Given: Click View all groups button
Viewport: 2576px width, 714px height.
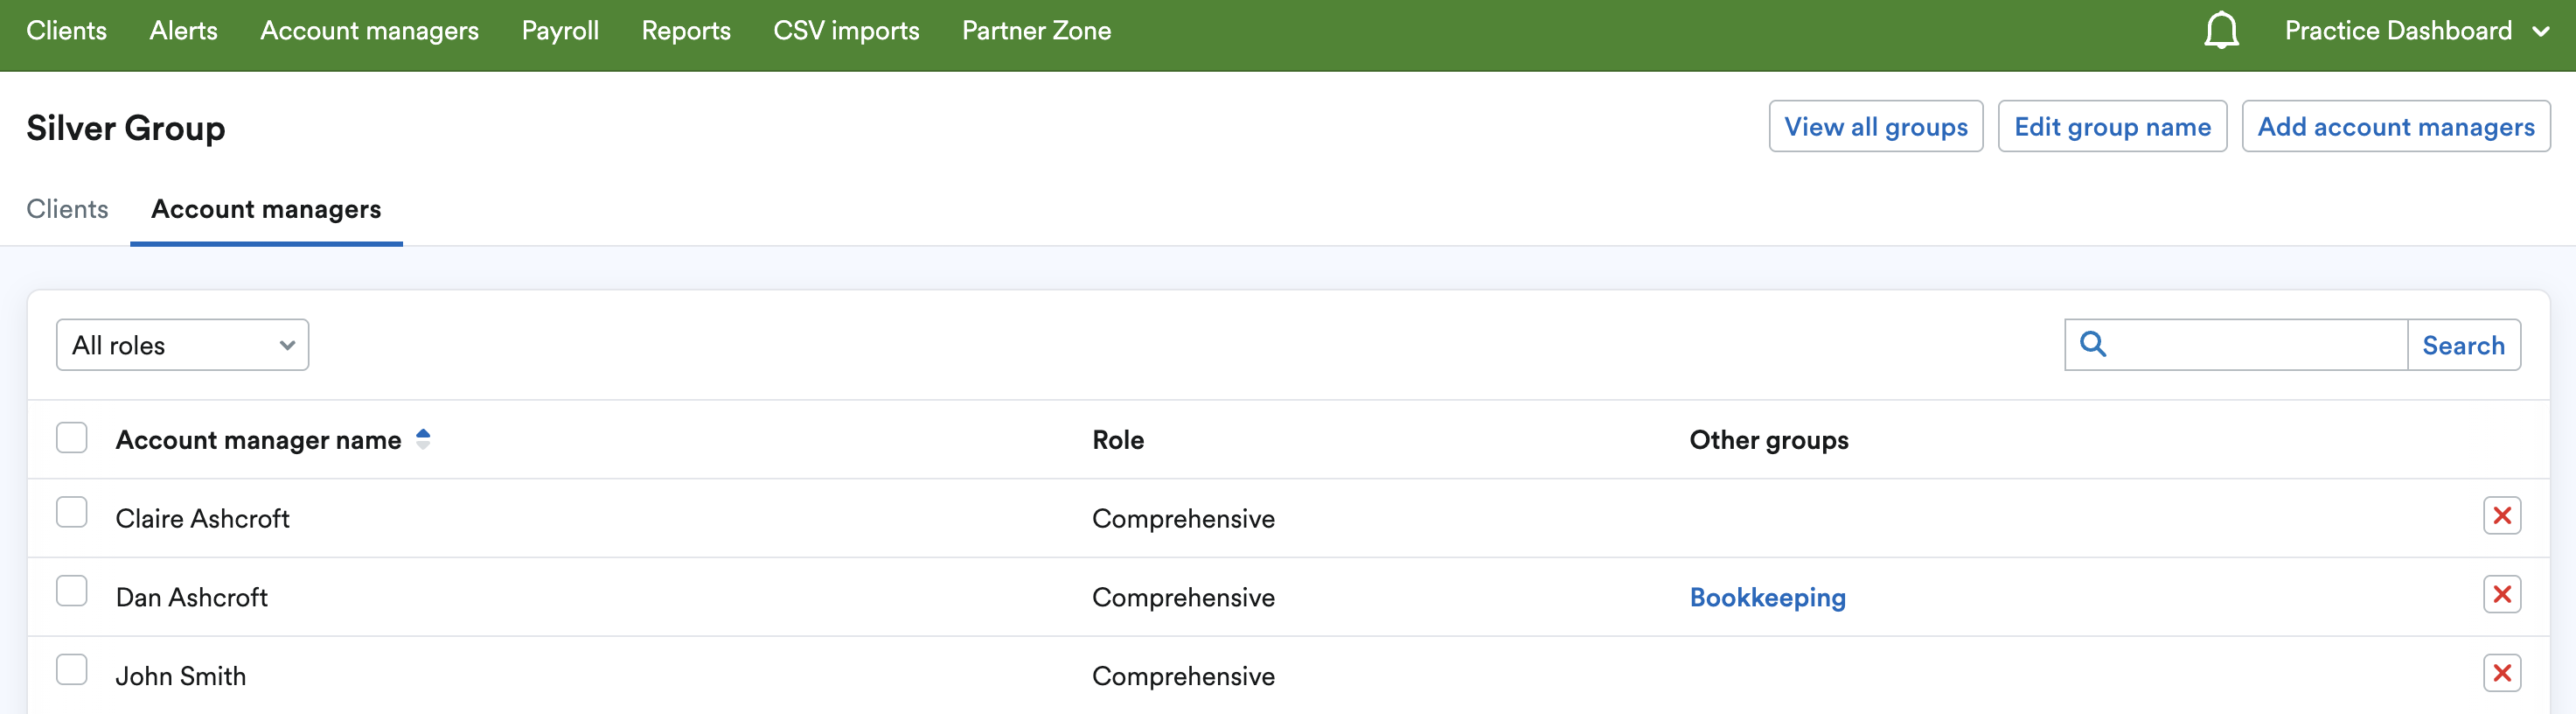Looking at the screenshot, I should (1876, 127).
